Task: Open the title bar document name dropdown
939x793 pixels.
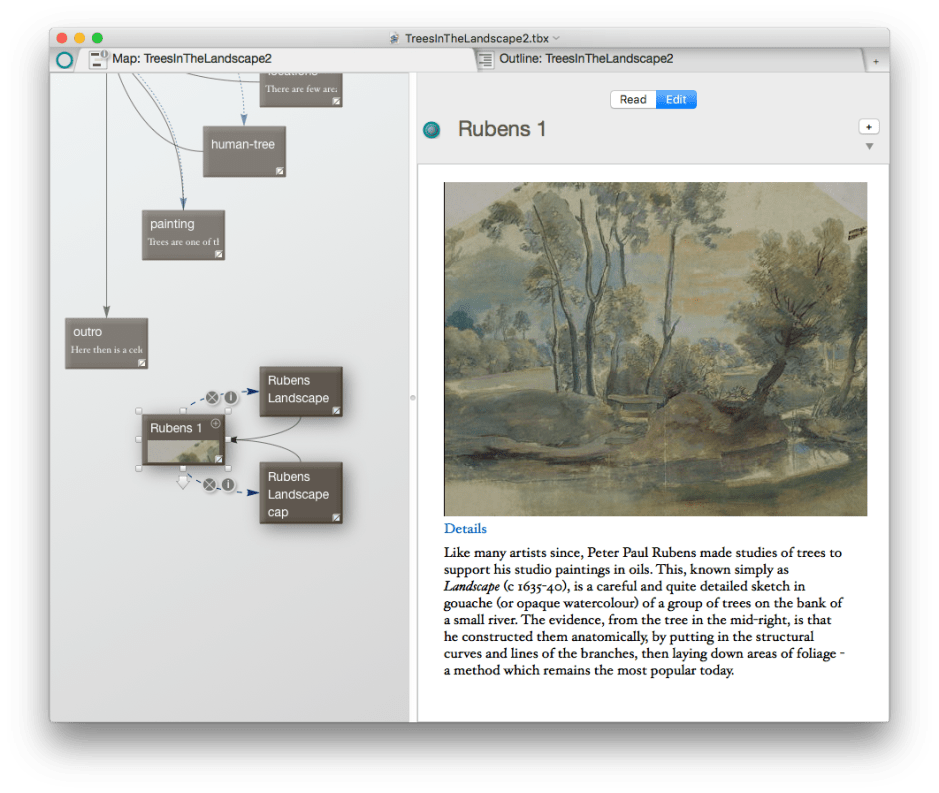Action: pos(556,38)
